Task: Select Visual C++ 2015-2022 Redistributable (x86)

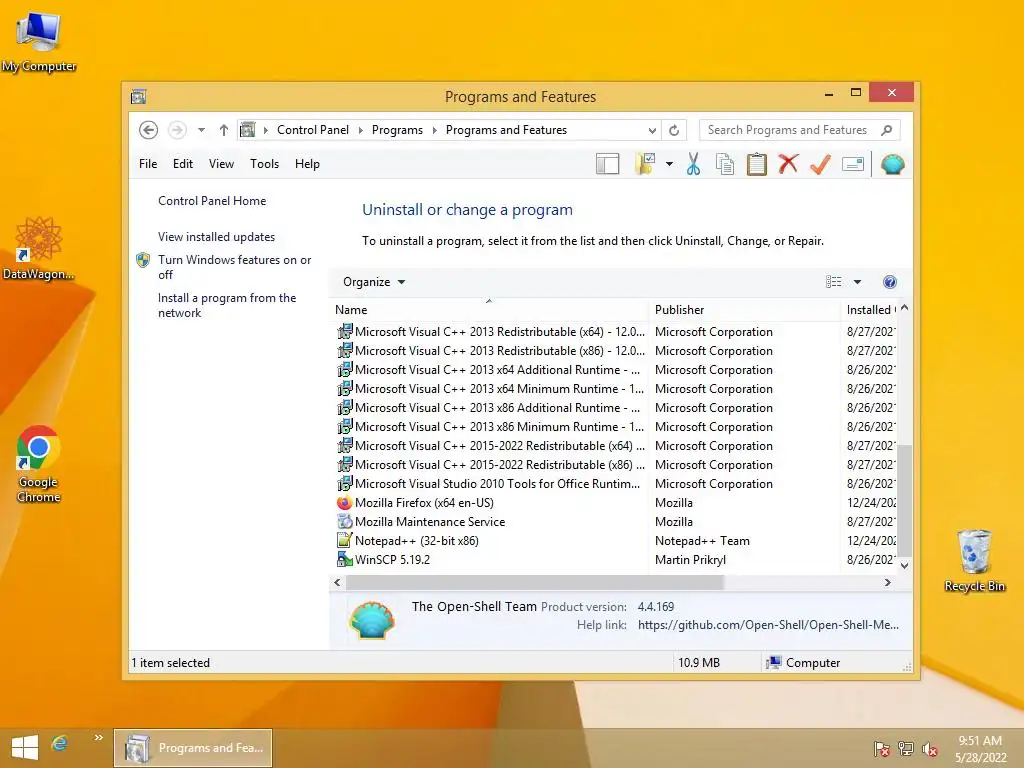Action: pyautogui.click(x=614, y=465)
